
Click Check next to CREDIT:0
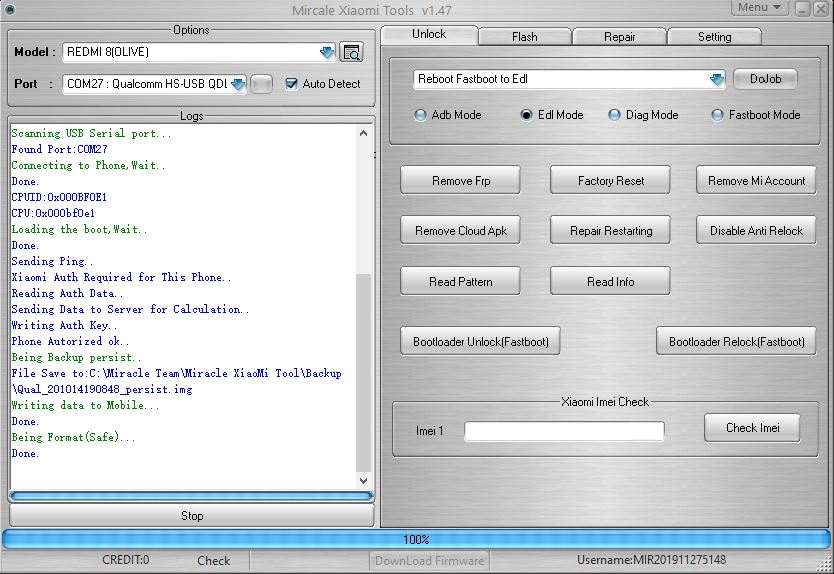[x=213, y=561]
